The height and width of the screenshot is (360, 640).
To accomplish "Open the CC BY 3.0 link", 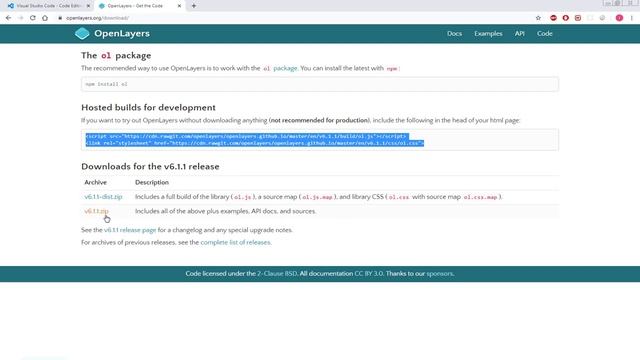I will 369,273.
